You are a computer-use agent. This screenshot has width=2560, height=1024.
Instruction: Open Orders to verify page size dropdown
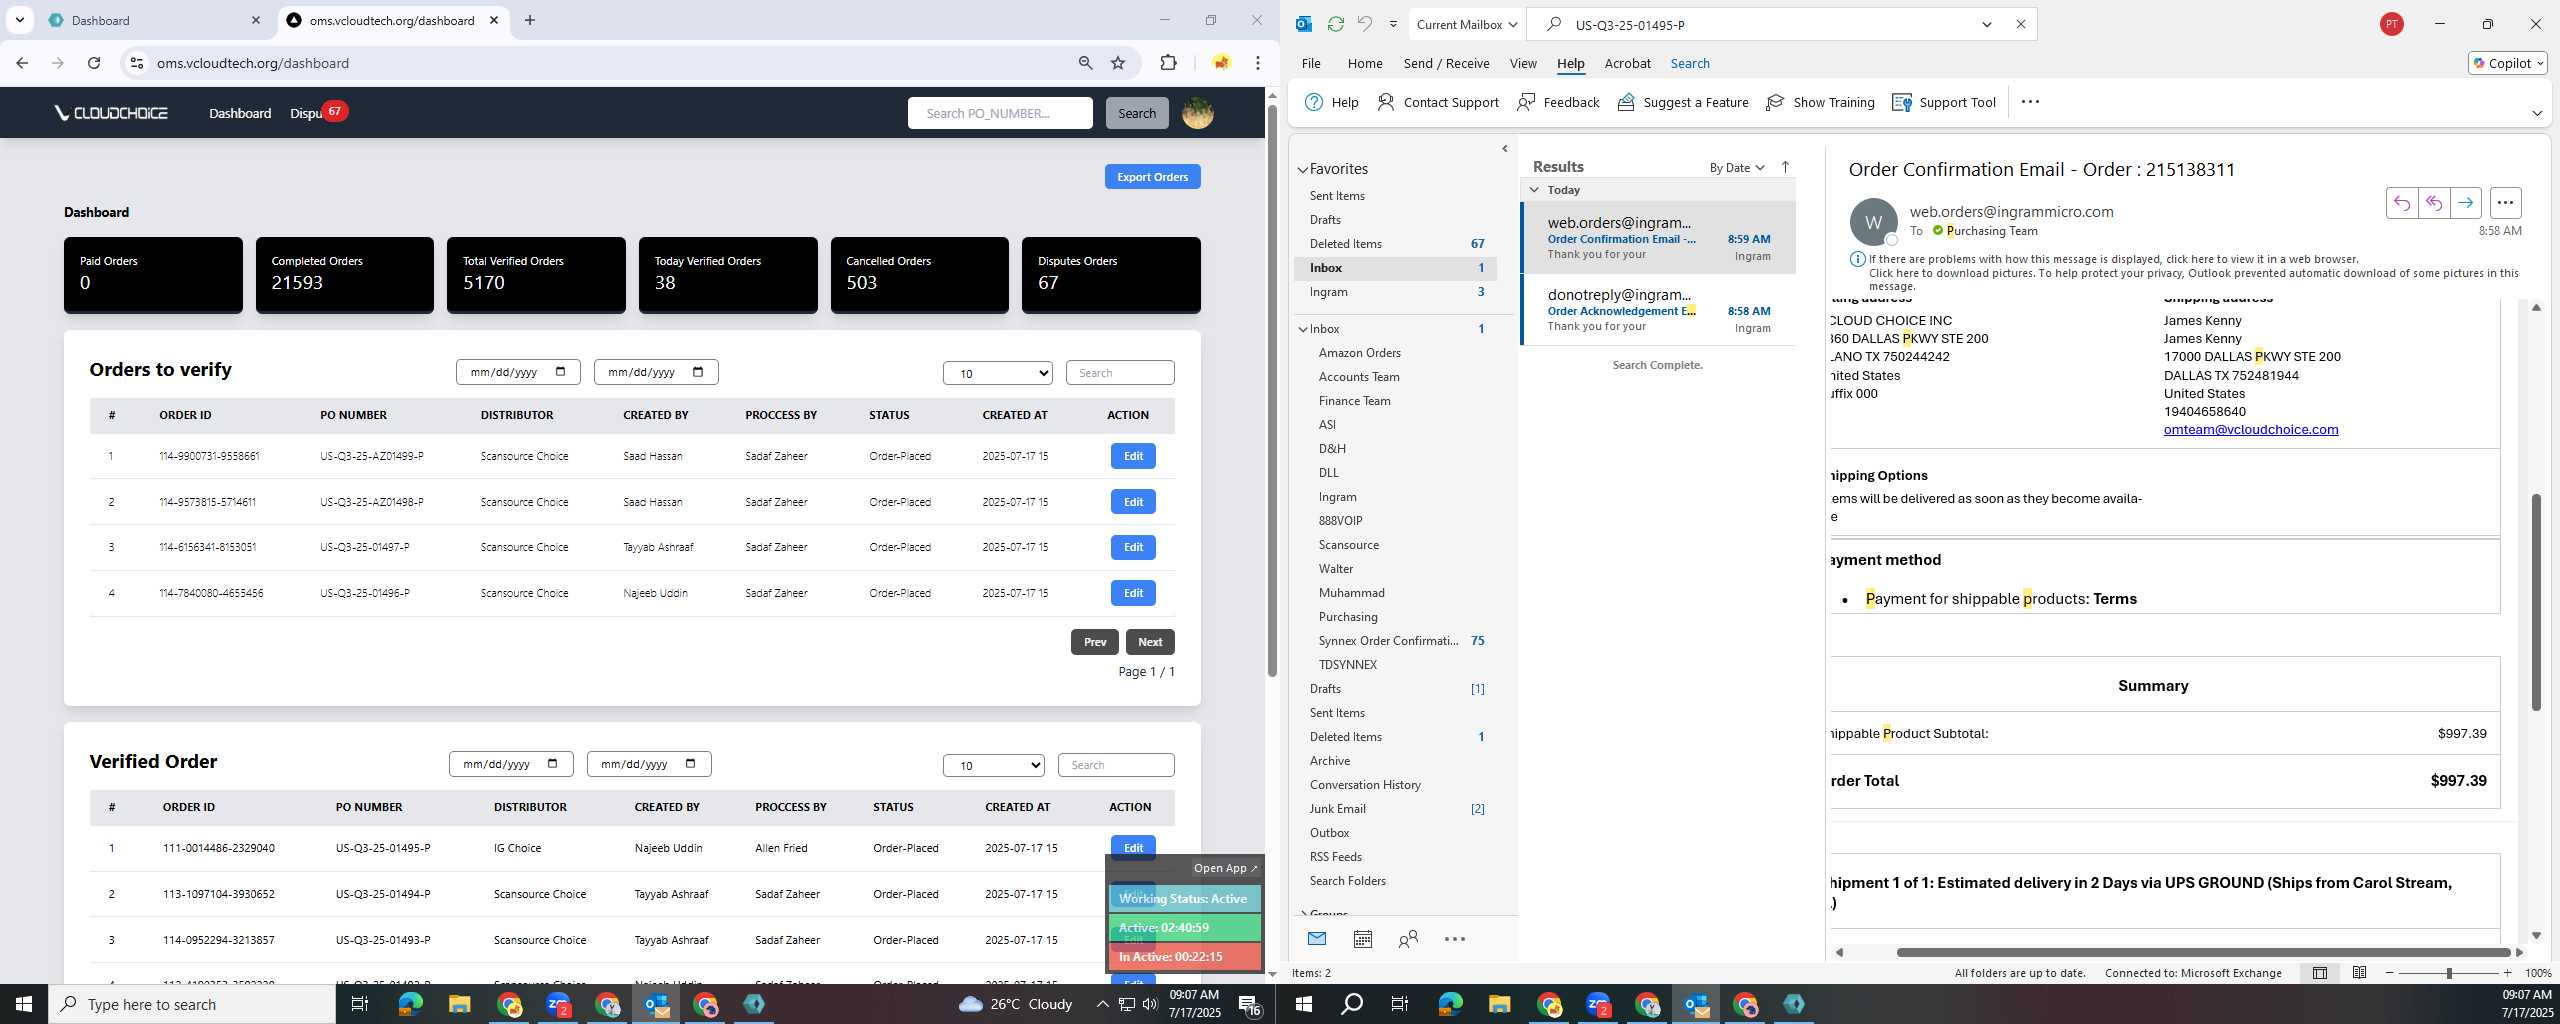997,373
